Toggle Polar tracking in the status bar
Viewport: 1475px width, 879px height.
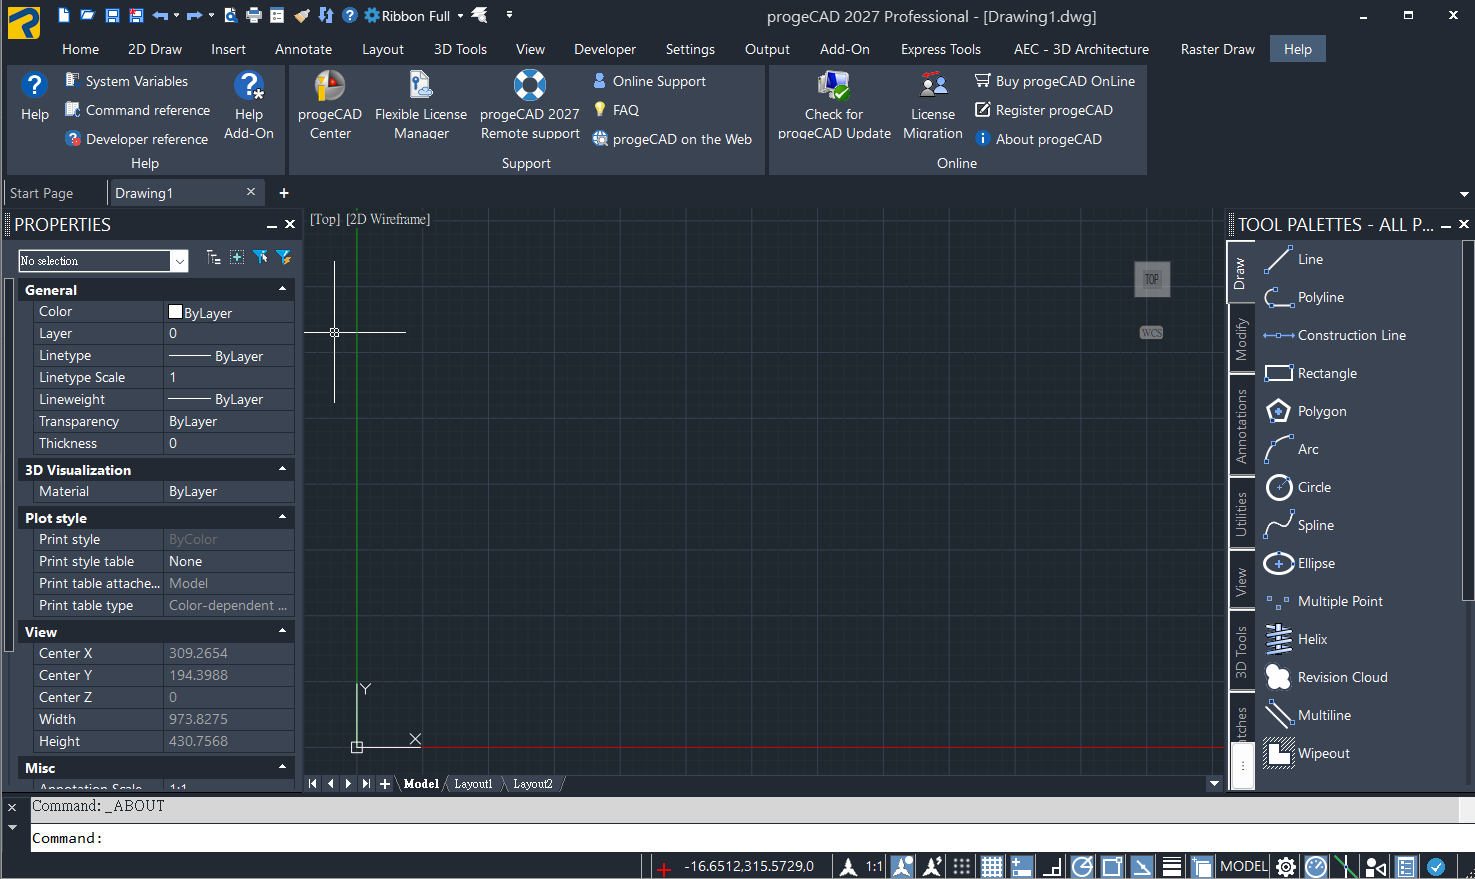[1082, 866]
